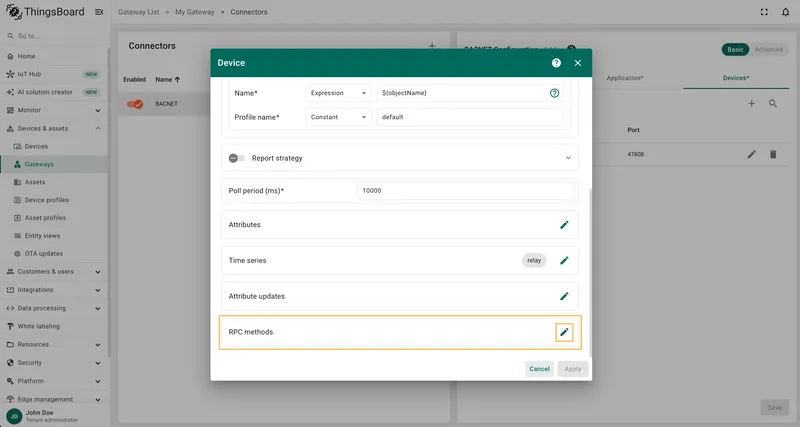Toggle the Report strategy switch
Screen dimensions: 800x427
point(236,158)
